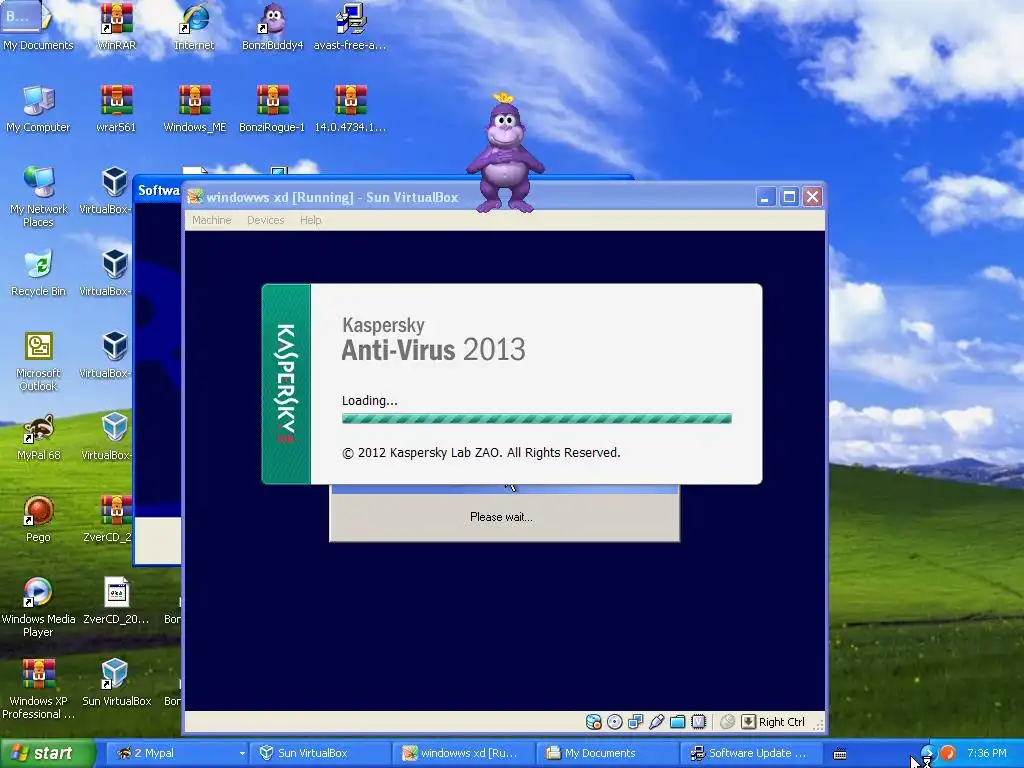
Task: Open the Help menu in VirtualBox
Action: (x=311, y=220)
